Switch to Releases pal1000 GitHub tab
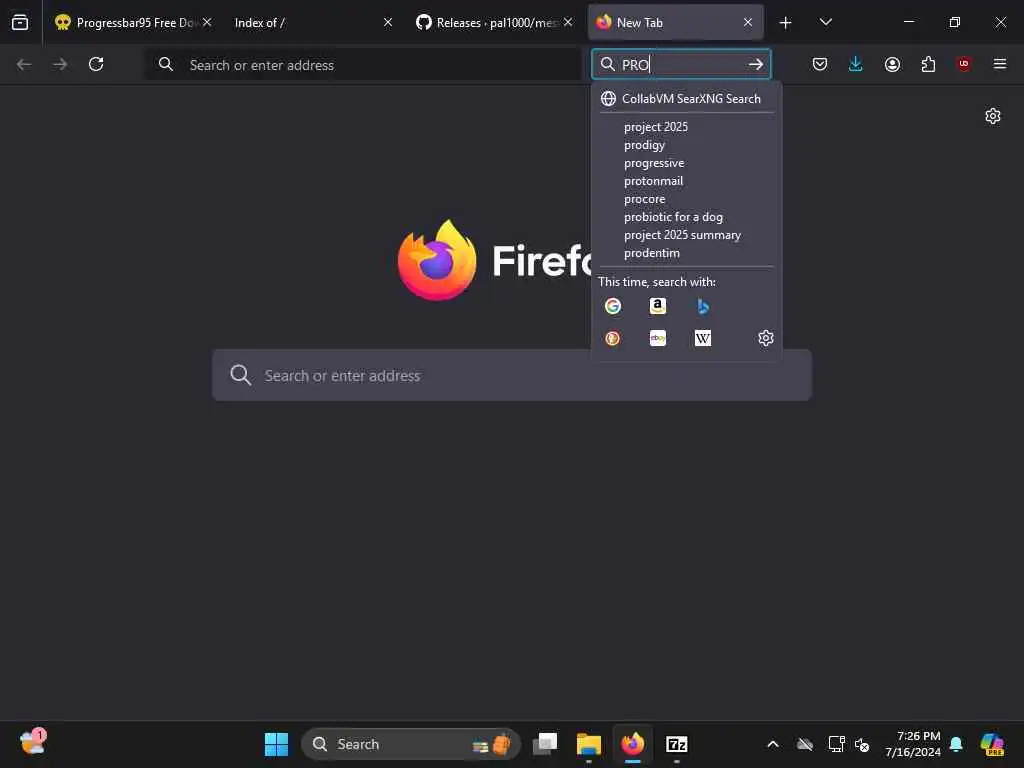 [494, 22]
